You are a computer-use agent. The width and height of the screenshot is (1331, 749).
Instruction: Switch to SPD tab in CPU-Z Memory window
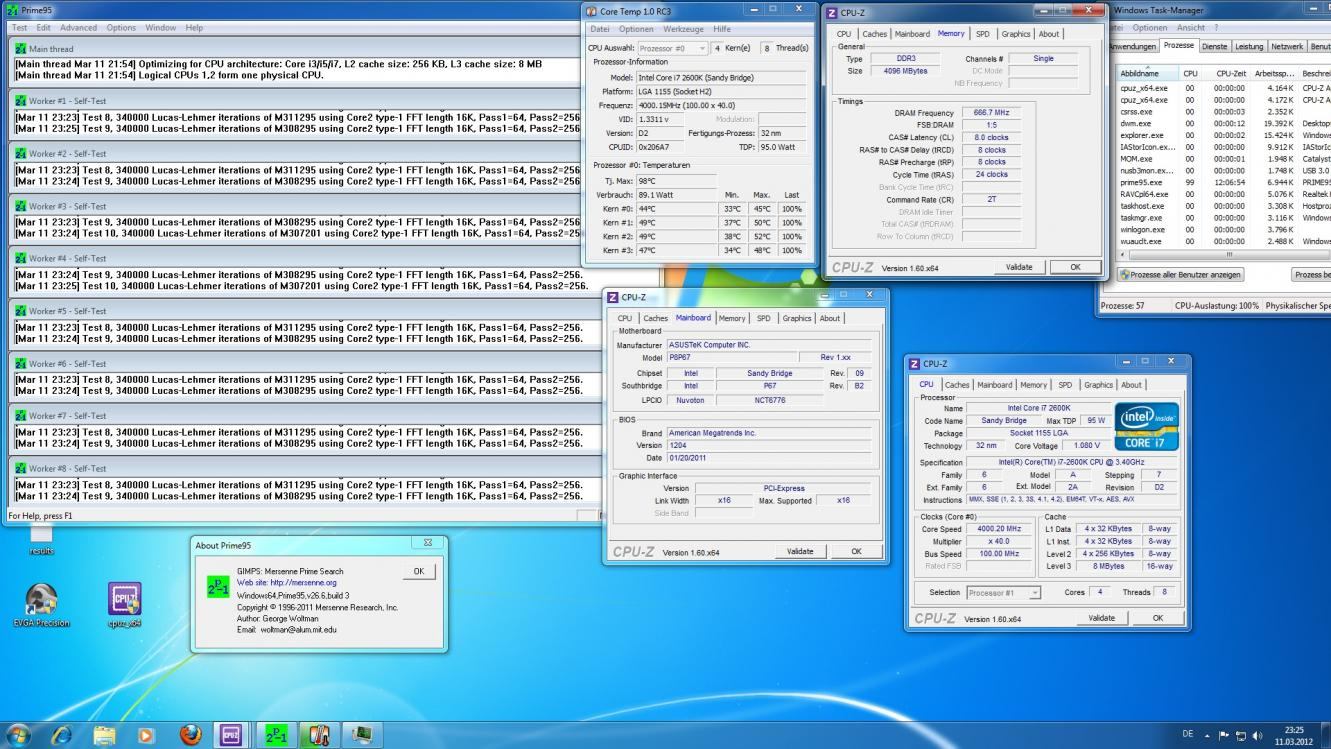coord(983,34)
